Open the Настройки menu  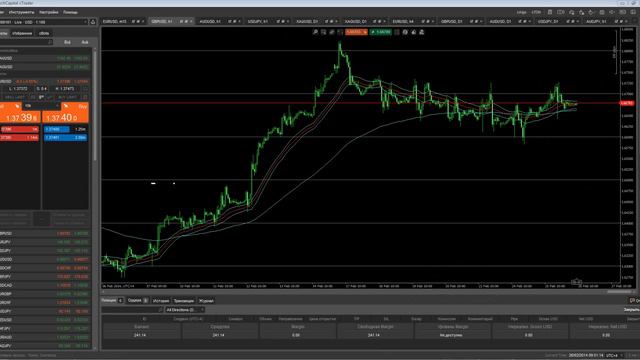[49, 12]
